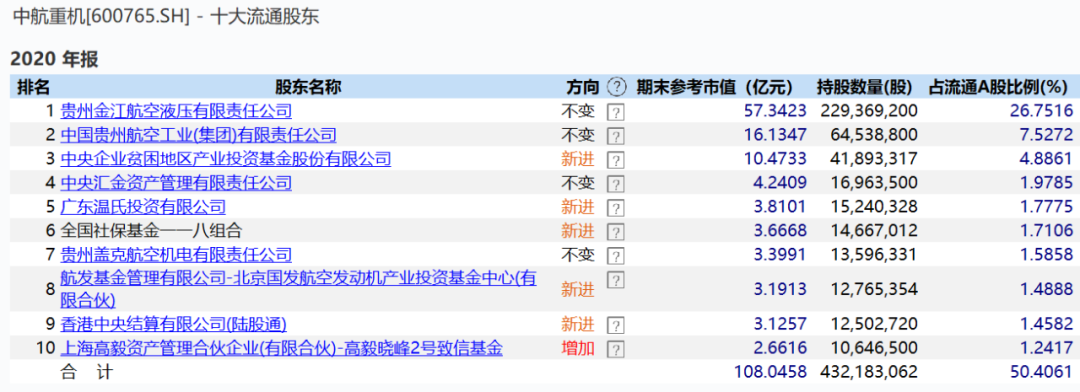Click the 排名 column header
This screenshot has width=1080, height=392.
point(34,87)
